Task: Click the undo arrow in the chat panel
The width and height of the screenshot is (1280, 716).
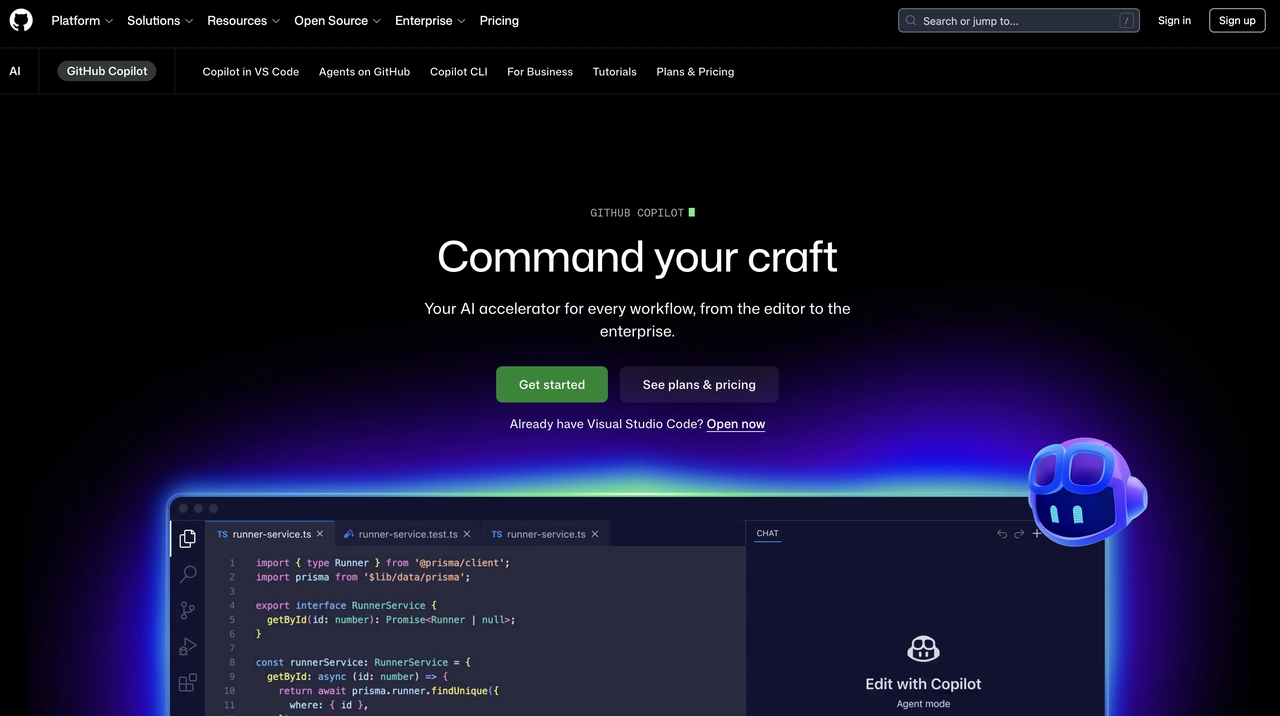Action: 1002,534
